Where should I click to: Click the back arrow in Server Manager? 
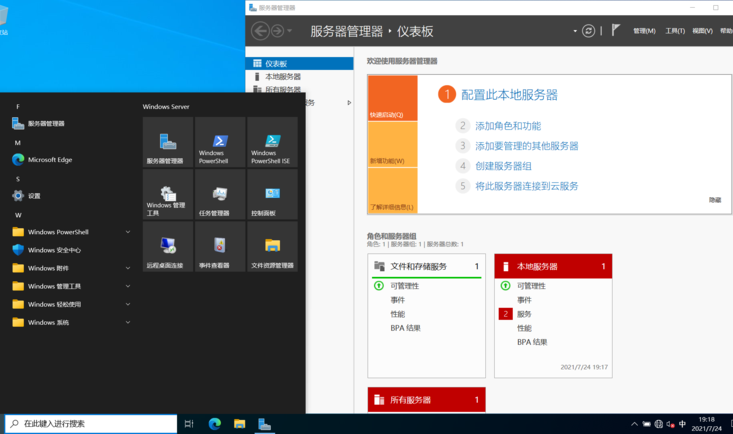tap(260, 31)
